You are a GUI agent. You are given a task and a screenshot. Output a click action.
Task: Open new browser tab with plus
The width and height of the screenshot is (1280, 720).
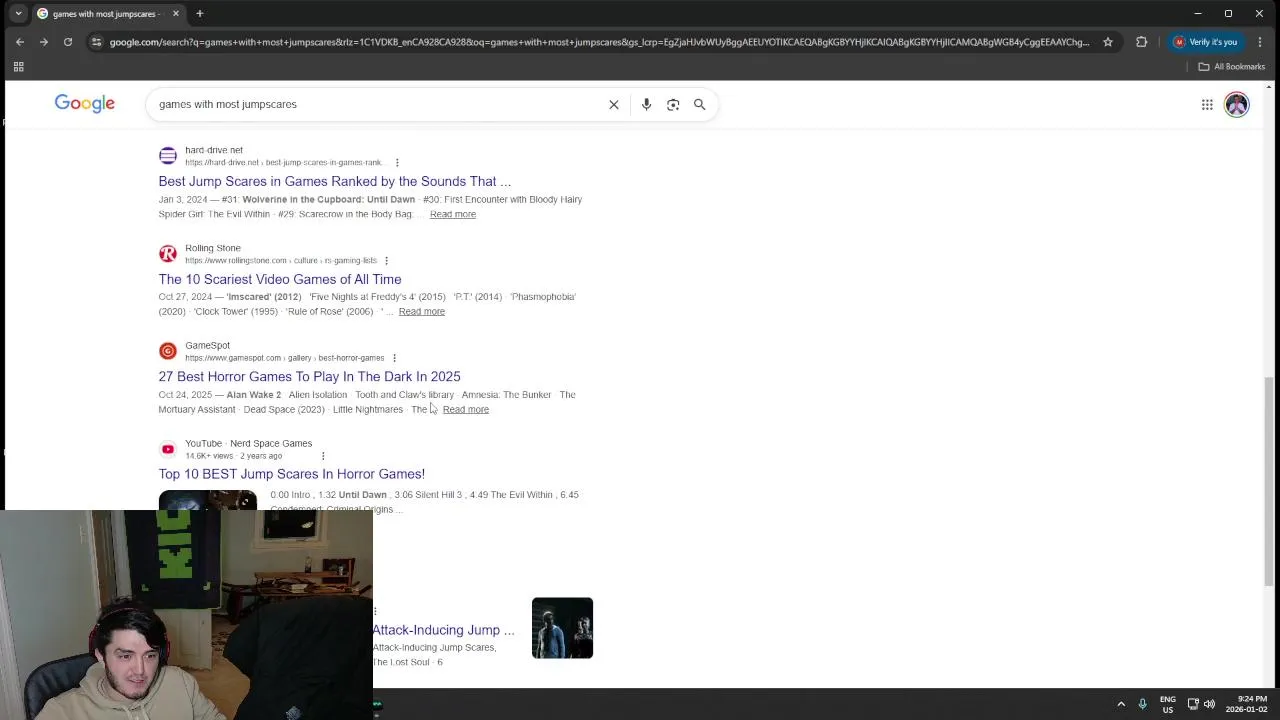(200, 13)
